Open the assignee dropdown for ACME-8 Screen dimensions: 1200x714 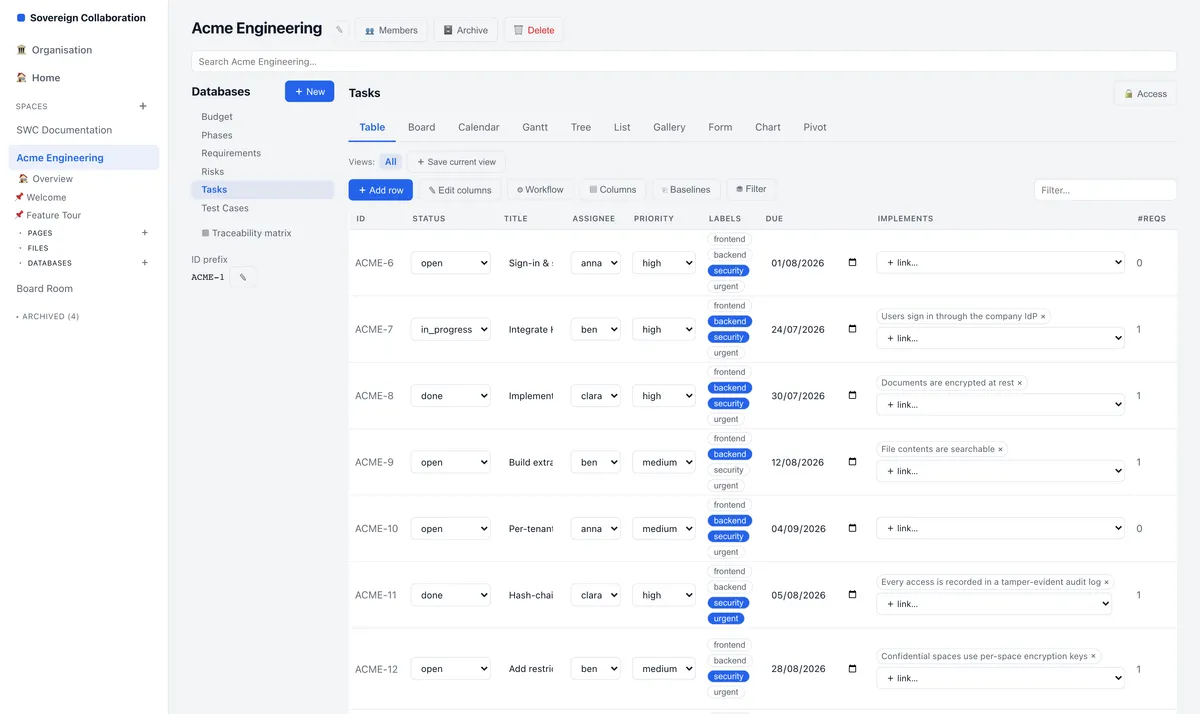click(x=596, y=396)
